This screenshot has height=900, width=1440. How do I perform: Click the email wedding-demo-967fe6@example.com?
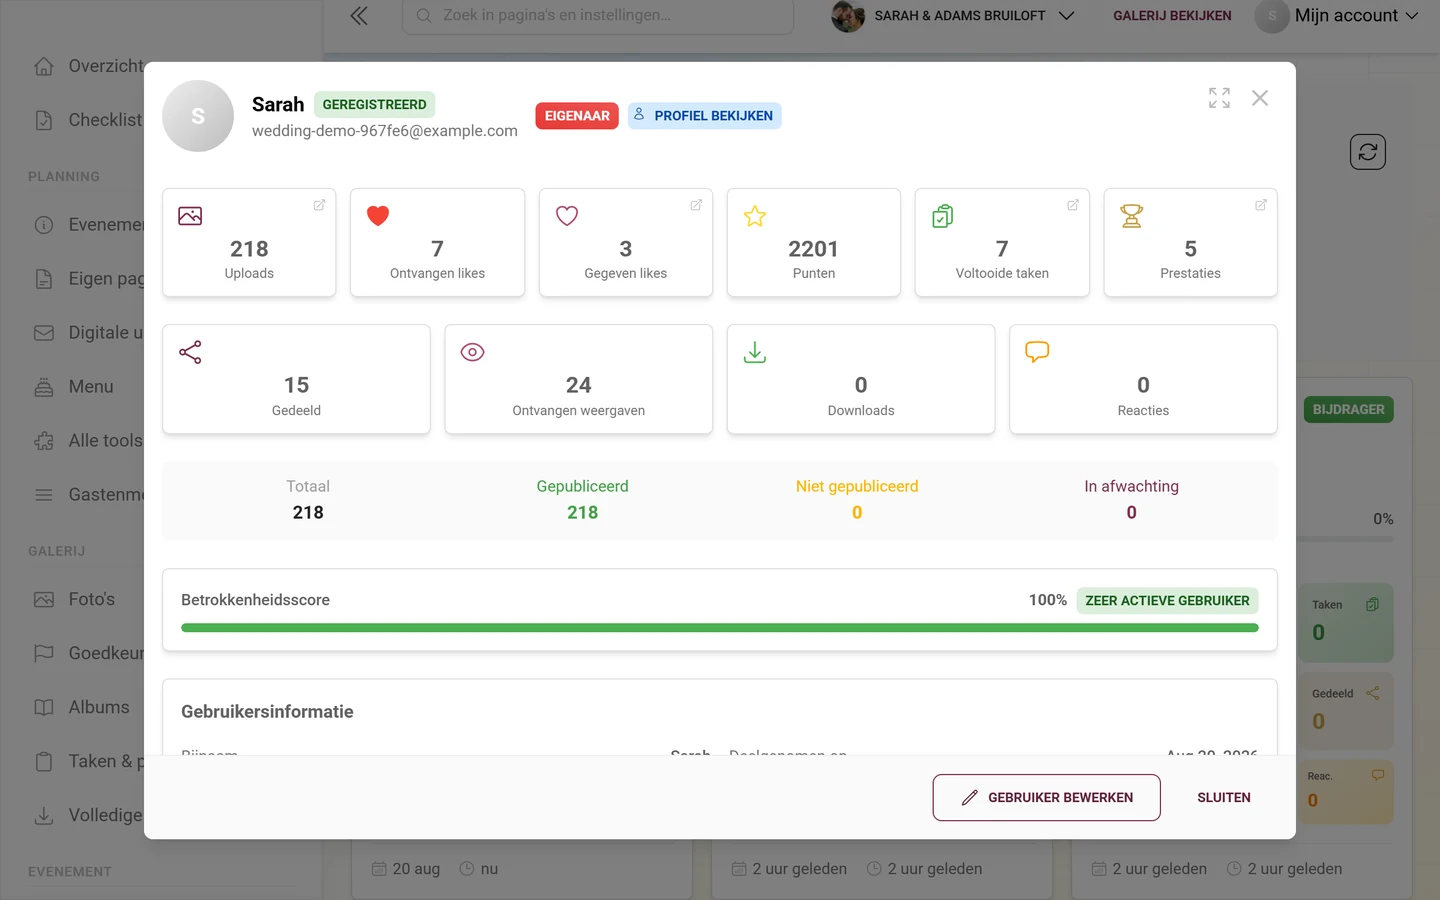[x=385, y=131]
